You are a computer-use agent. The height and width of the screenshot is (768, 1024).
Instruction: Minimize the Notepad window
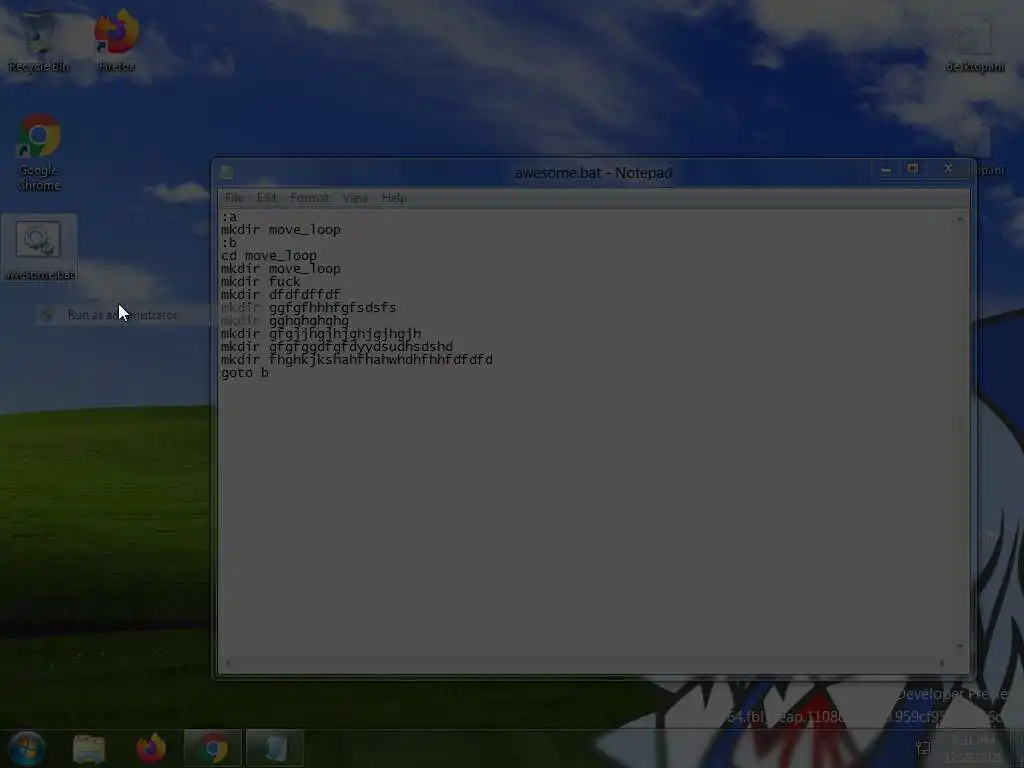tap(886, 169)
